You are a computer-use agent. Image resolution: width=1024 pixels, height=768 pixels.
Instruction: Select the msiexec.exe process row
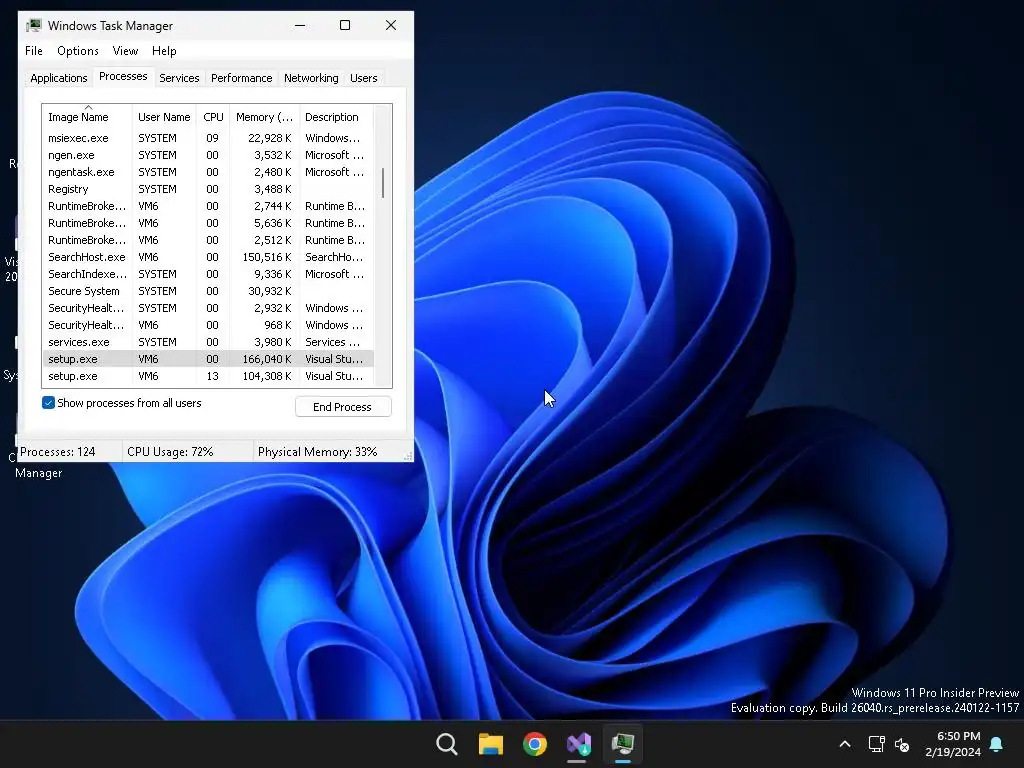pos(208,138)
